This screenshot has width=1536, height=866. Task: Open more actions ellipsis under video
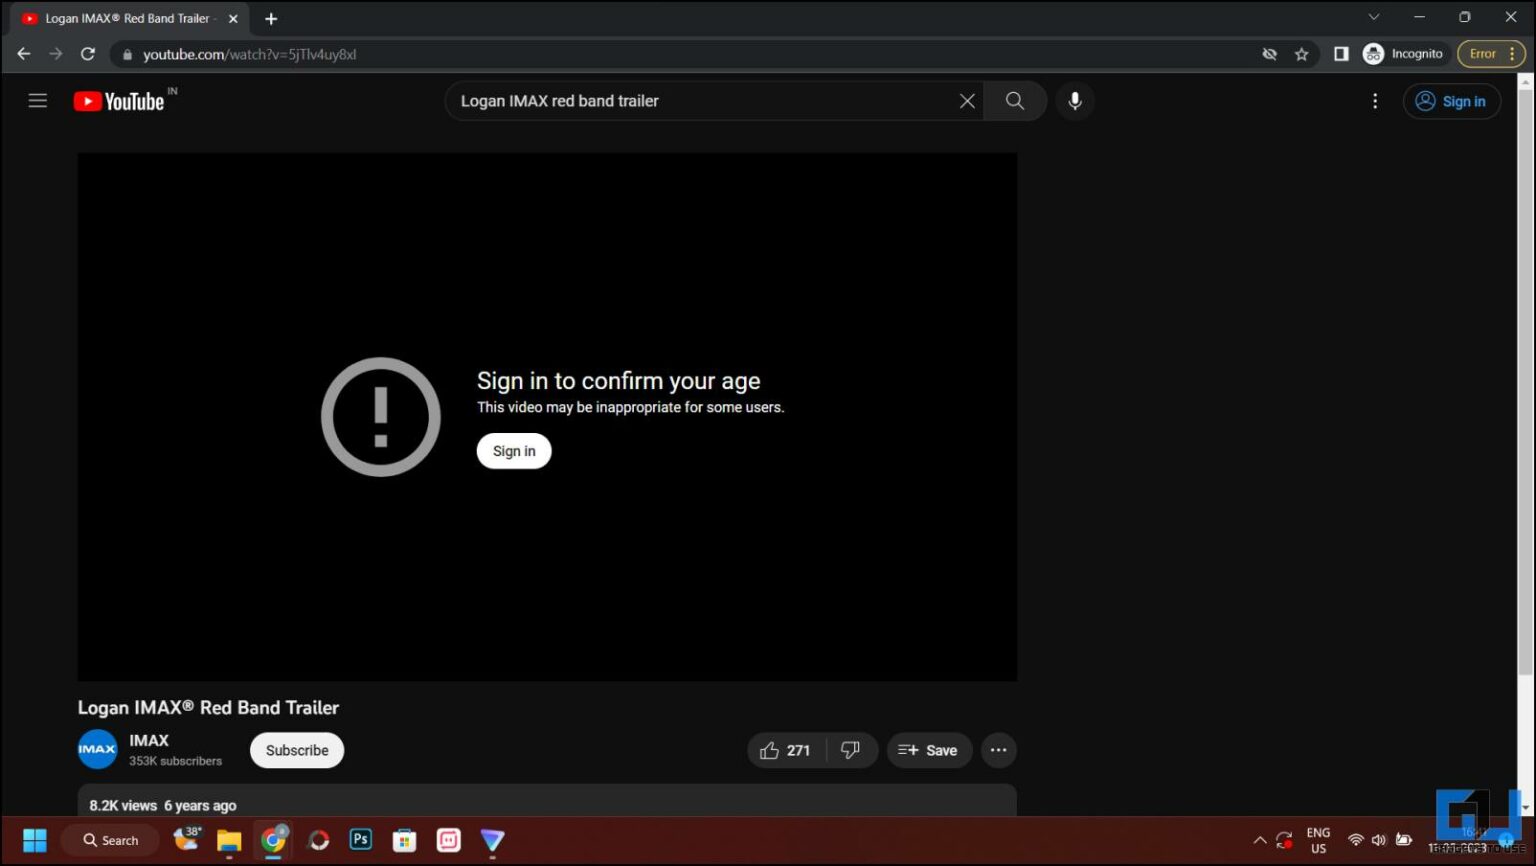click(x=998, y=750)
